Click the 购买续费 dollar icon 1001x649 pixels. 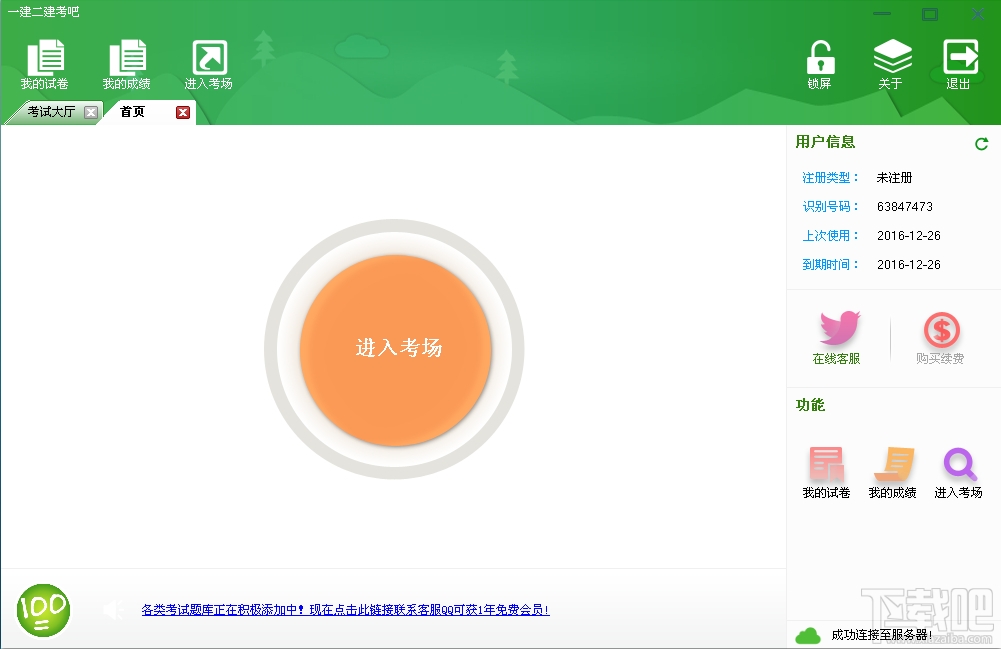(x=940, y=338)
